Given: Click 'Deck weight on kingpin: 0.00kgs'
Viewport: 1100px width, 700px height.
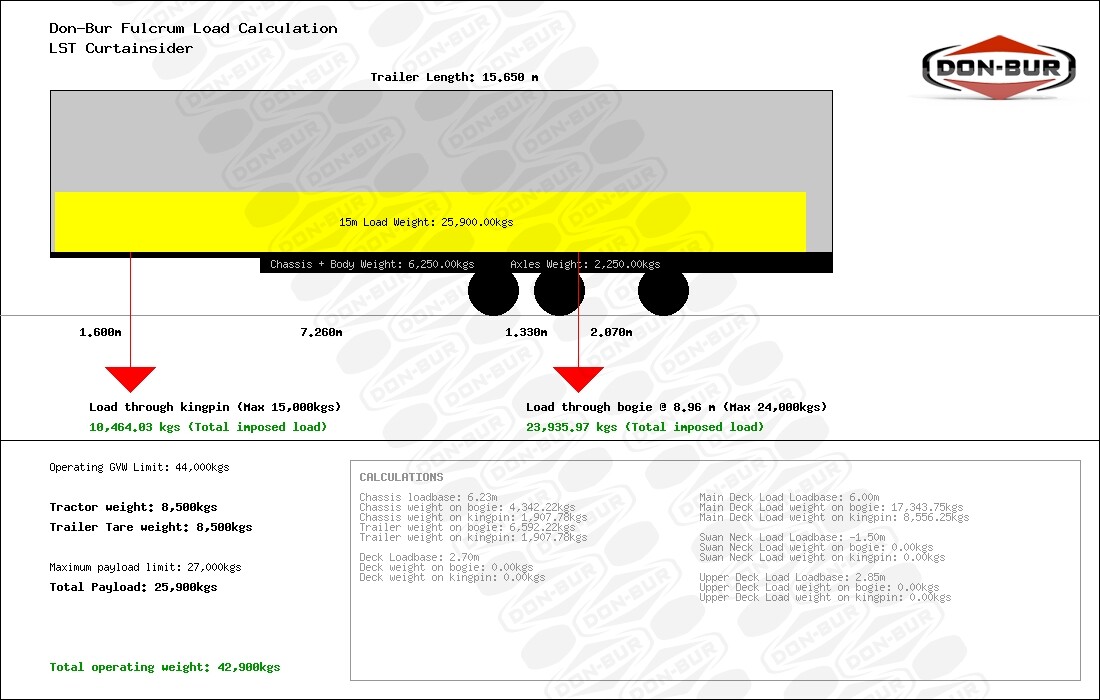Looking at the screenshot, I should (452, 577).
